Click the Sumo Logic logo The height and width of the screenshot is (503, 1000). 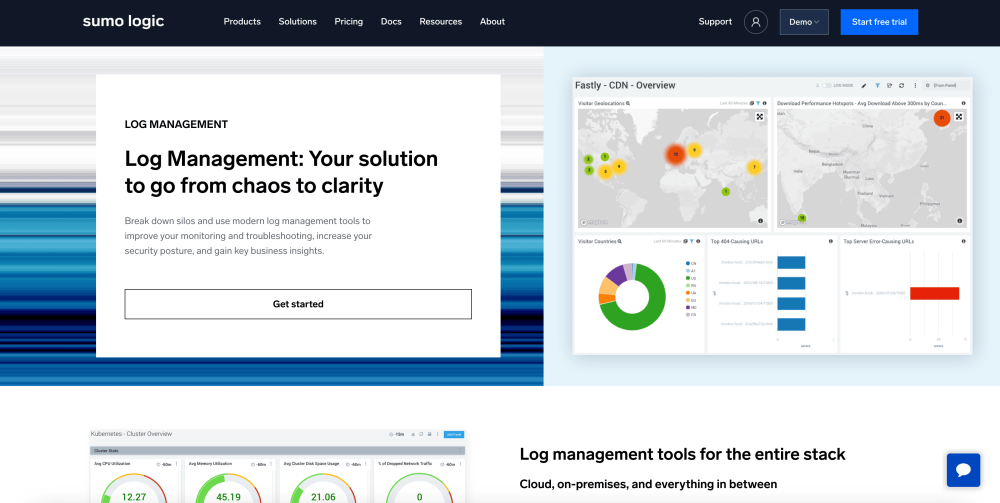[x=123, y=22]
